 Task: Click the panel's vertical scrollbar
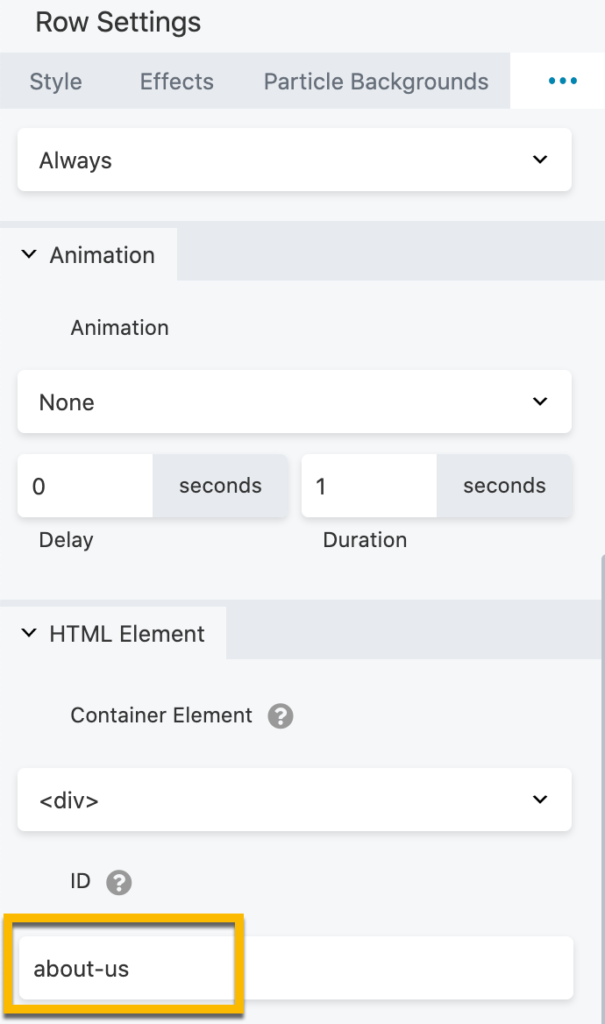point(599,780)
